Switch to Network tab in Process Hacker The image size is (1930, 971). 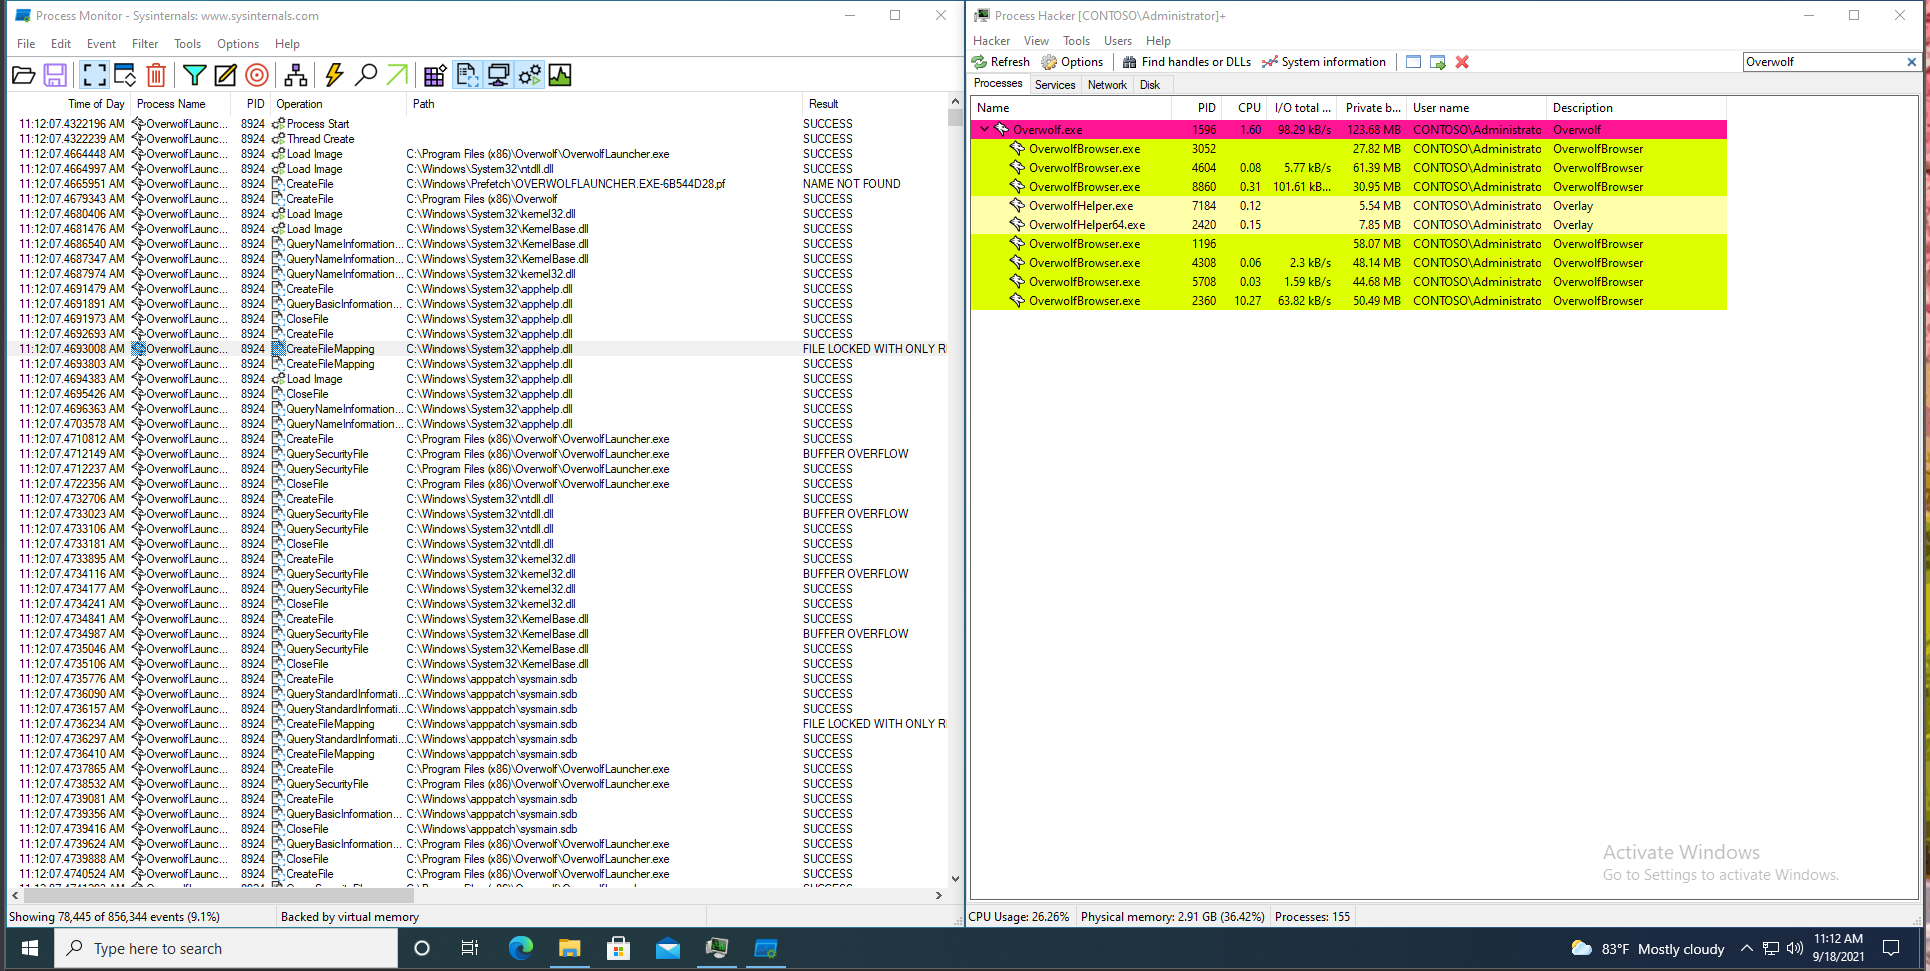pos(1107,85)
